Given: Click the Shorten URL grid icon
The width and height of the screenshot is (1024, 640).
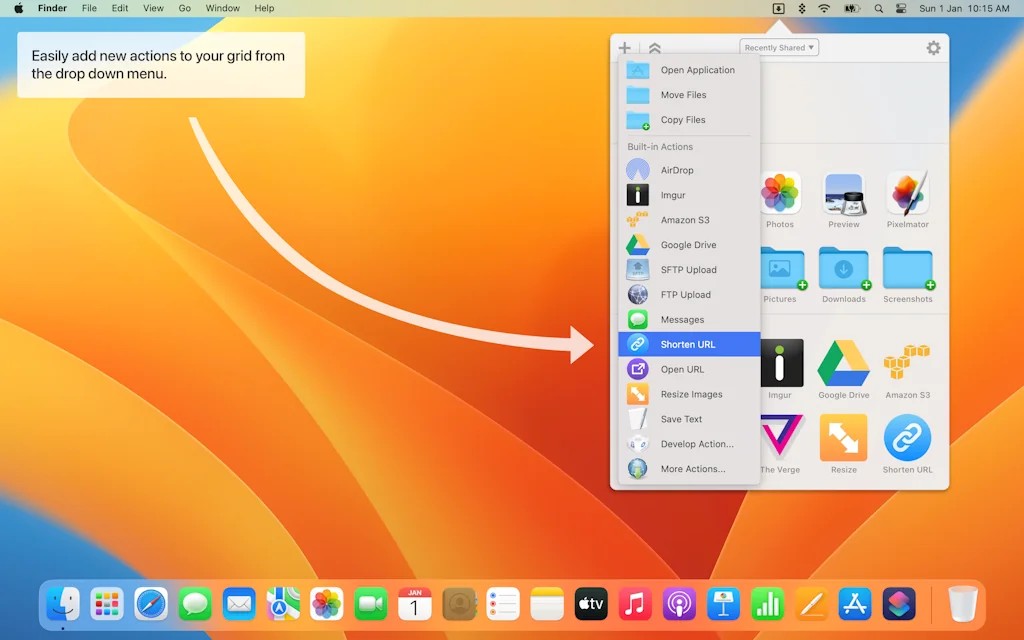Looking at the screenshot, I should click(x=907, y=440).
